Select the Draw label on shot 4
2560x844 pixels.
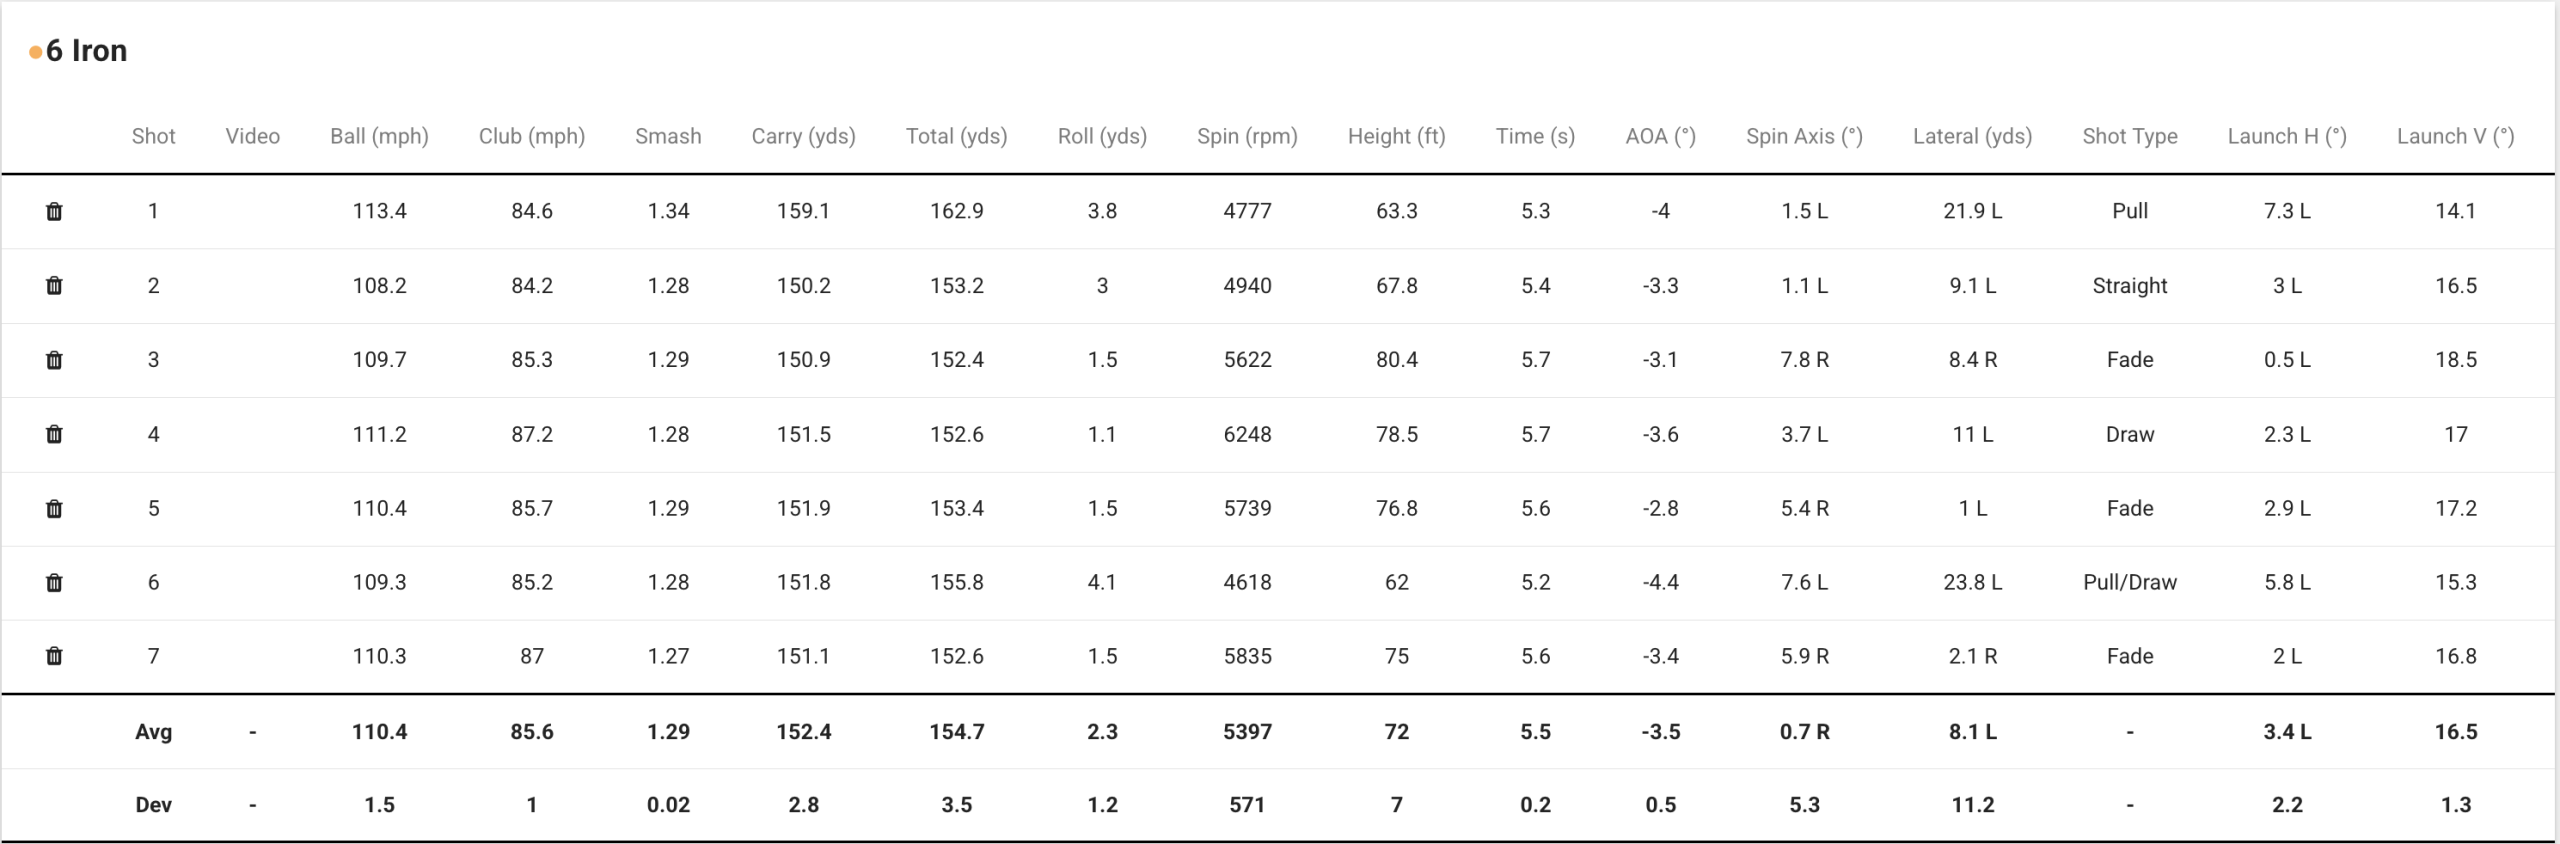point(2130,434)
